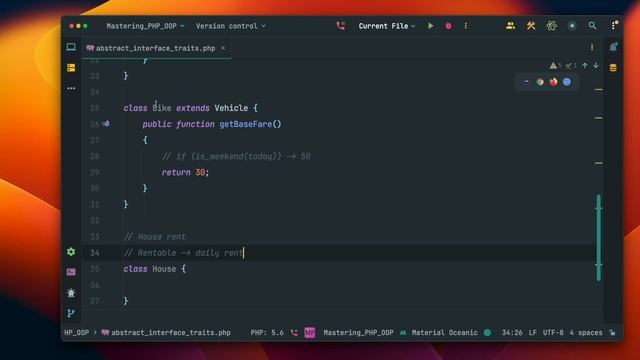This screenshot has width=640, height=360.
Task: Click the HP_OOP breadcrumb in navigation bar
Action: [76, 333]
